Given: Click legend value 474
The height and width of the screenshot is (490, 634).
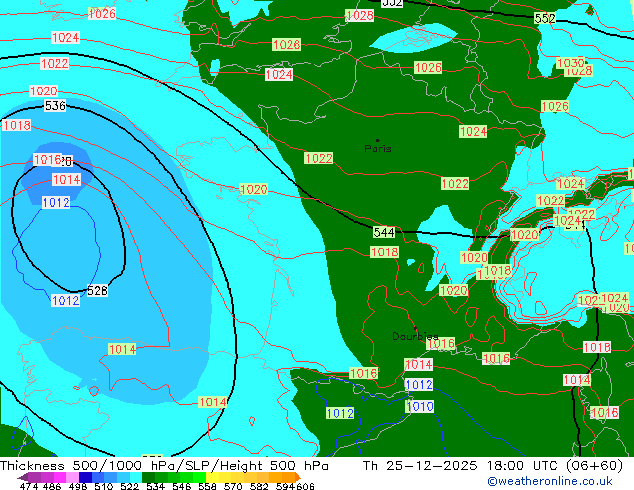Looking at the screenshot, I should 29,486.
